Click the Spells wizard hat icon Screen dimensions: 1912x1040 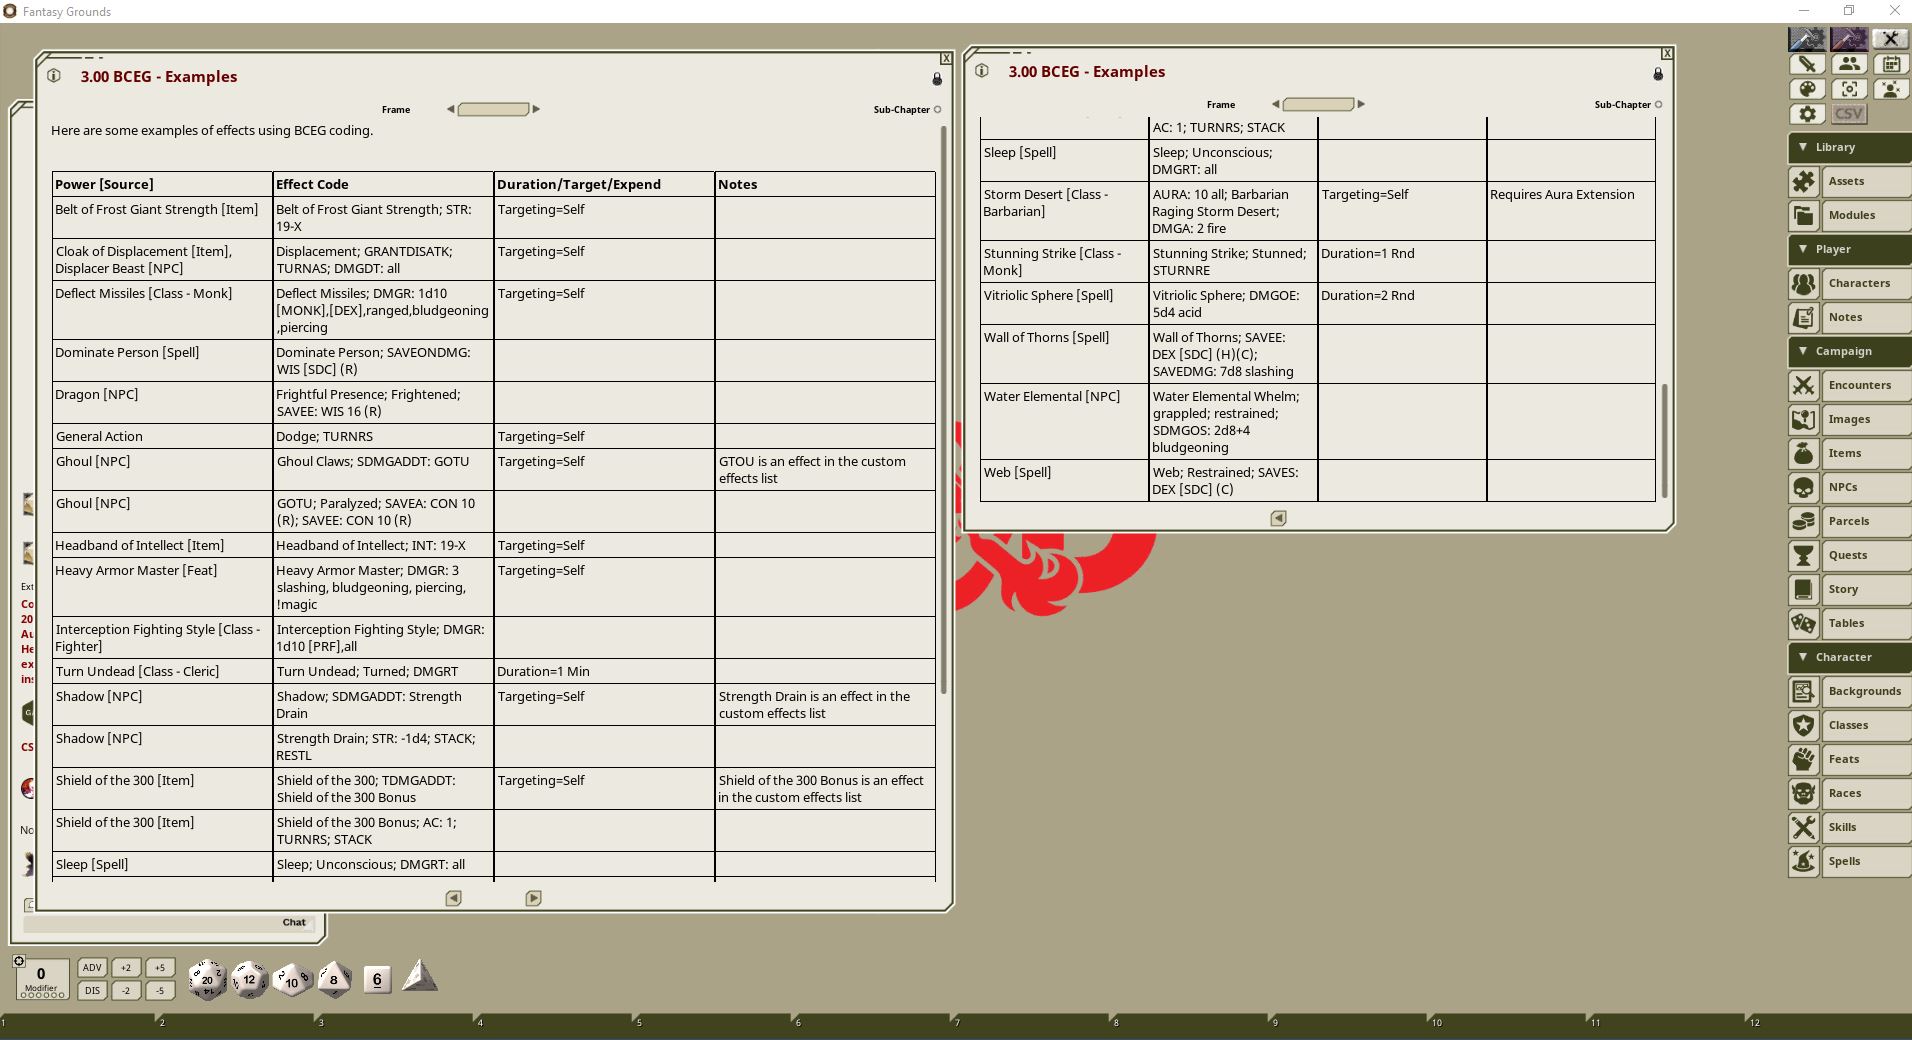pos(1804,861)
